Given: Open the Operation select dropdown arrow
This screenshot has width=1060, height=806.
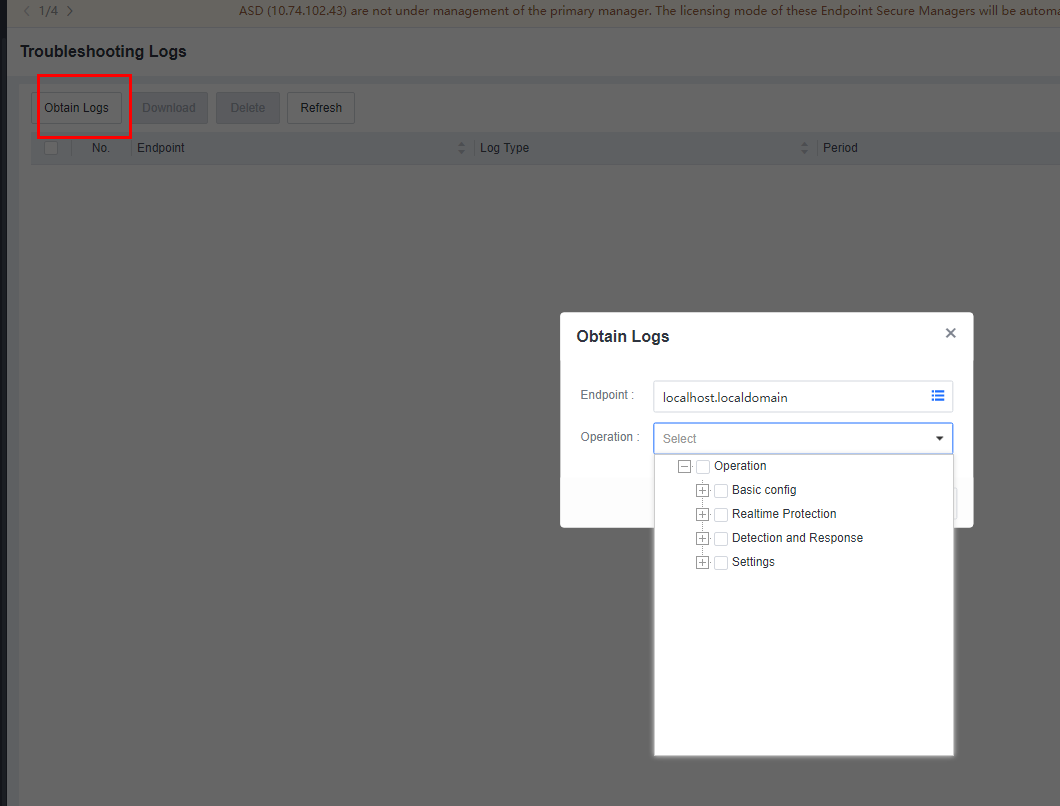Looking at the screenshot, I should (939, 439).
